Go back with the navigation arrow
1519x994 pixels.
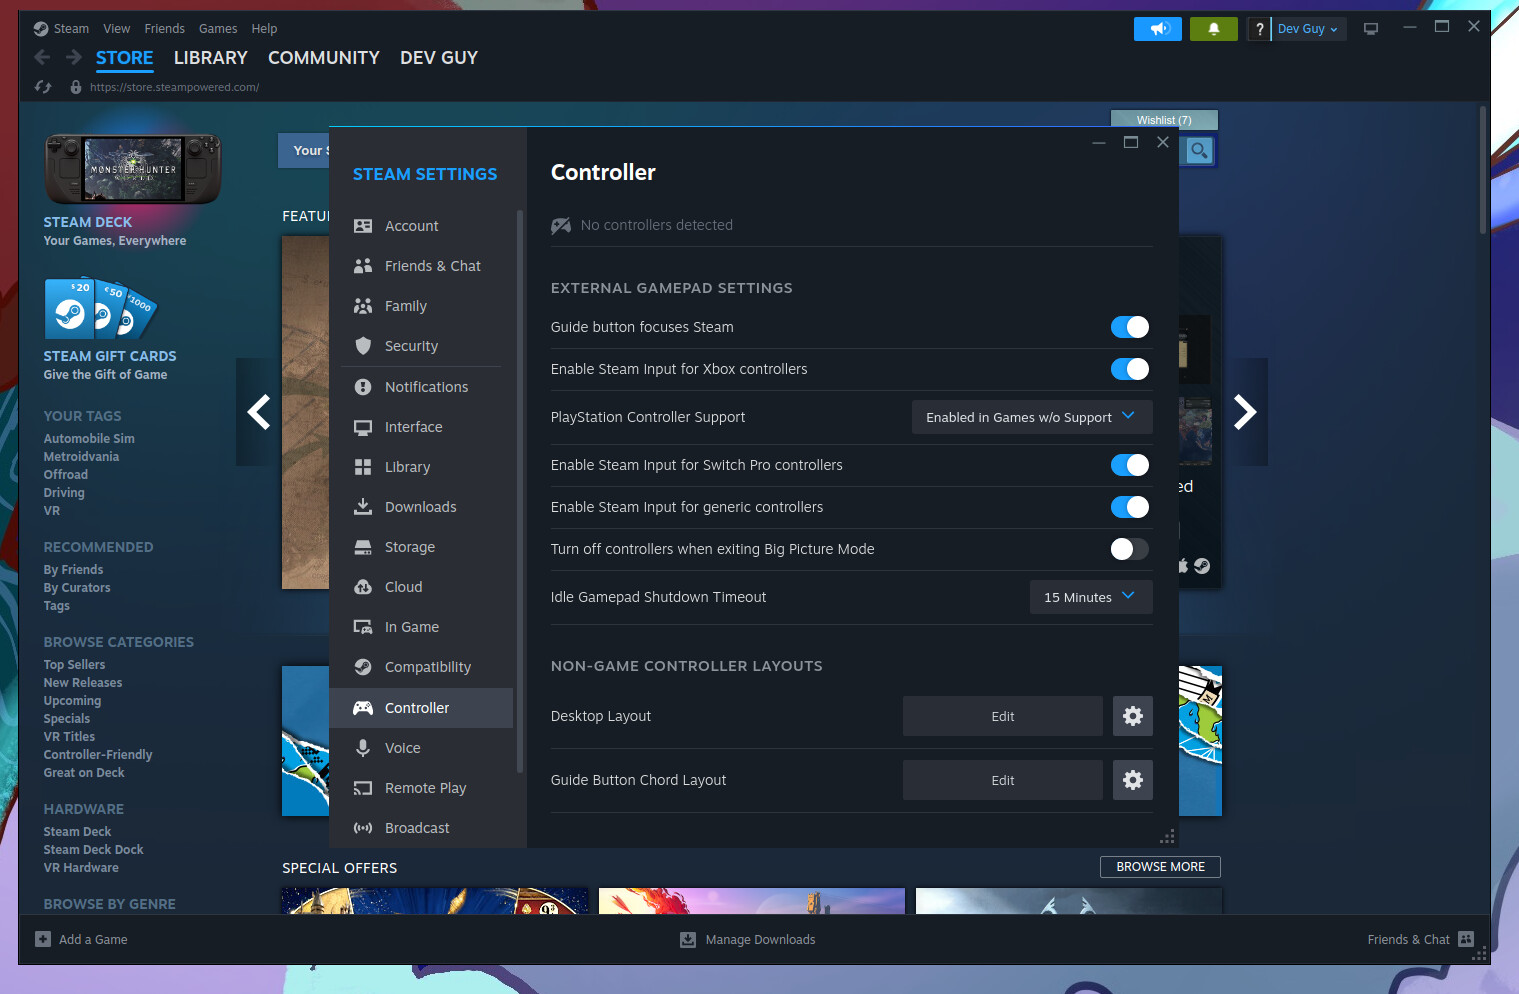[42, 57]
